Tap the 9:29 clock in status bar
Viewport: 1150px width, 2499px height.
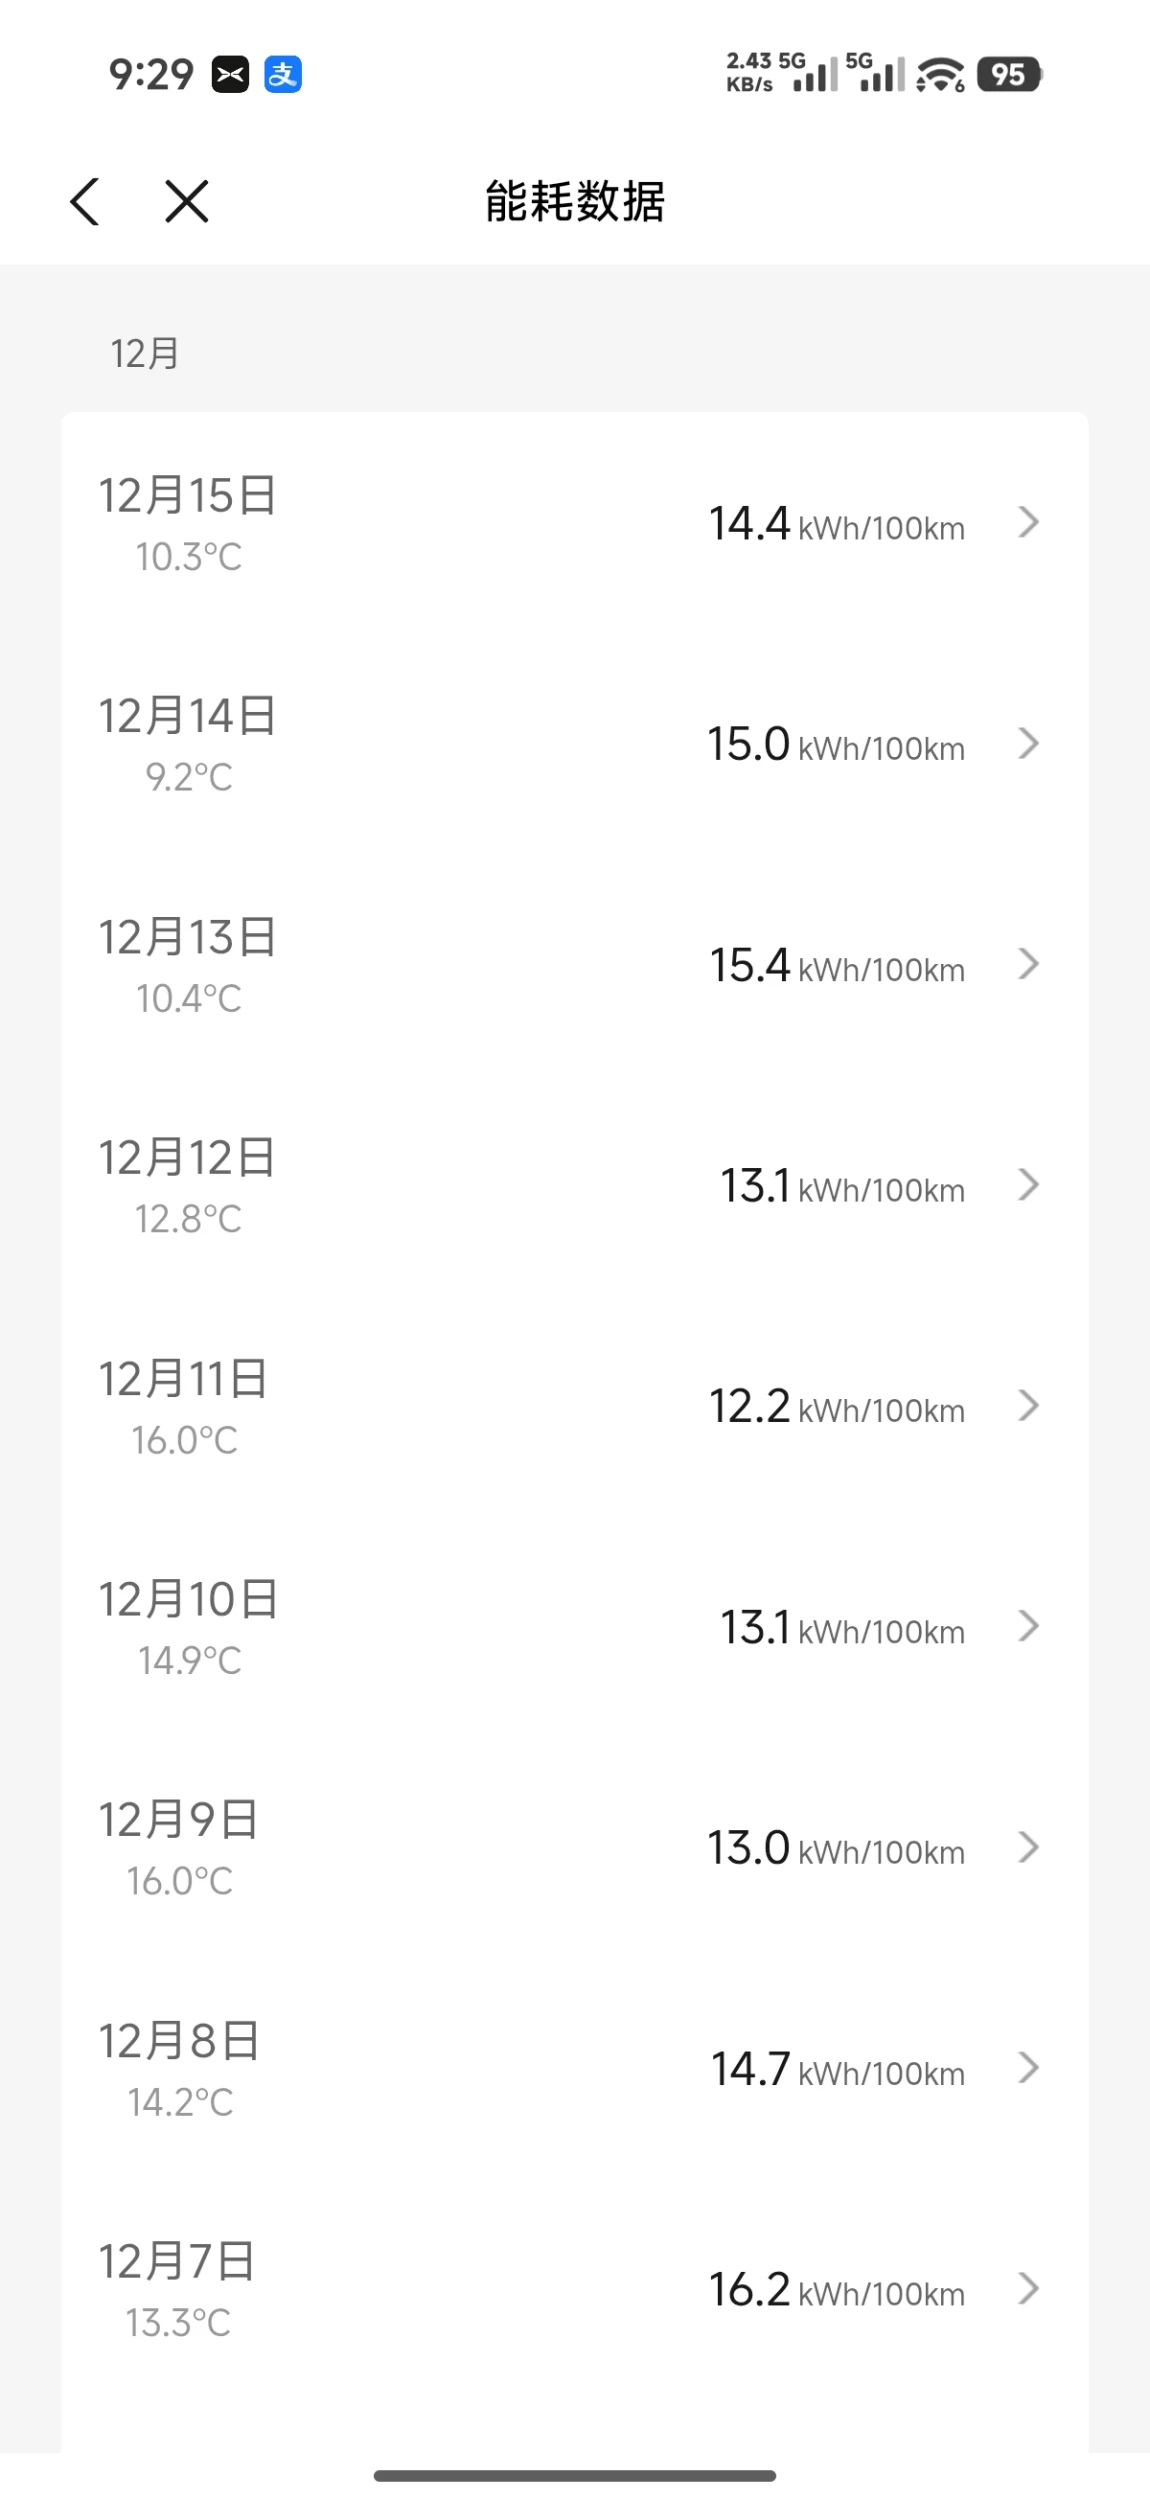151,75
